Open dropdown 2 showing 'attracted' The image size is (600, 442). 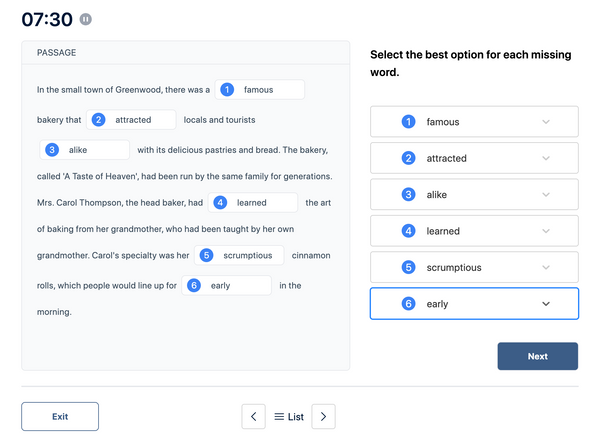(x=474, y=158)
